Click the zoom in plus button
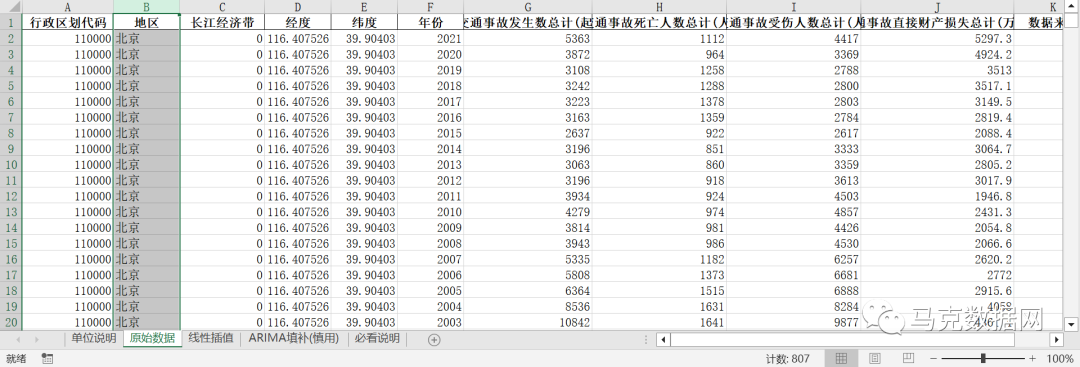 pyautogui.click(x=1032, y=359)
